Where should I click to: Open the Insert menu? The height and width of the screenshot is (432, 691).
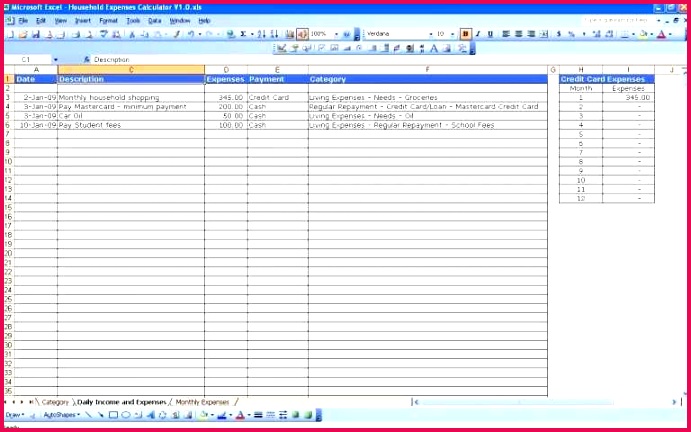pyautogui.click(x=82, y=21)
